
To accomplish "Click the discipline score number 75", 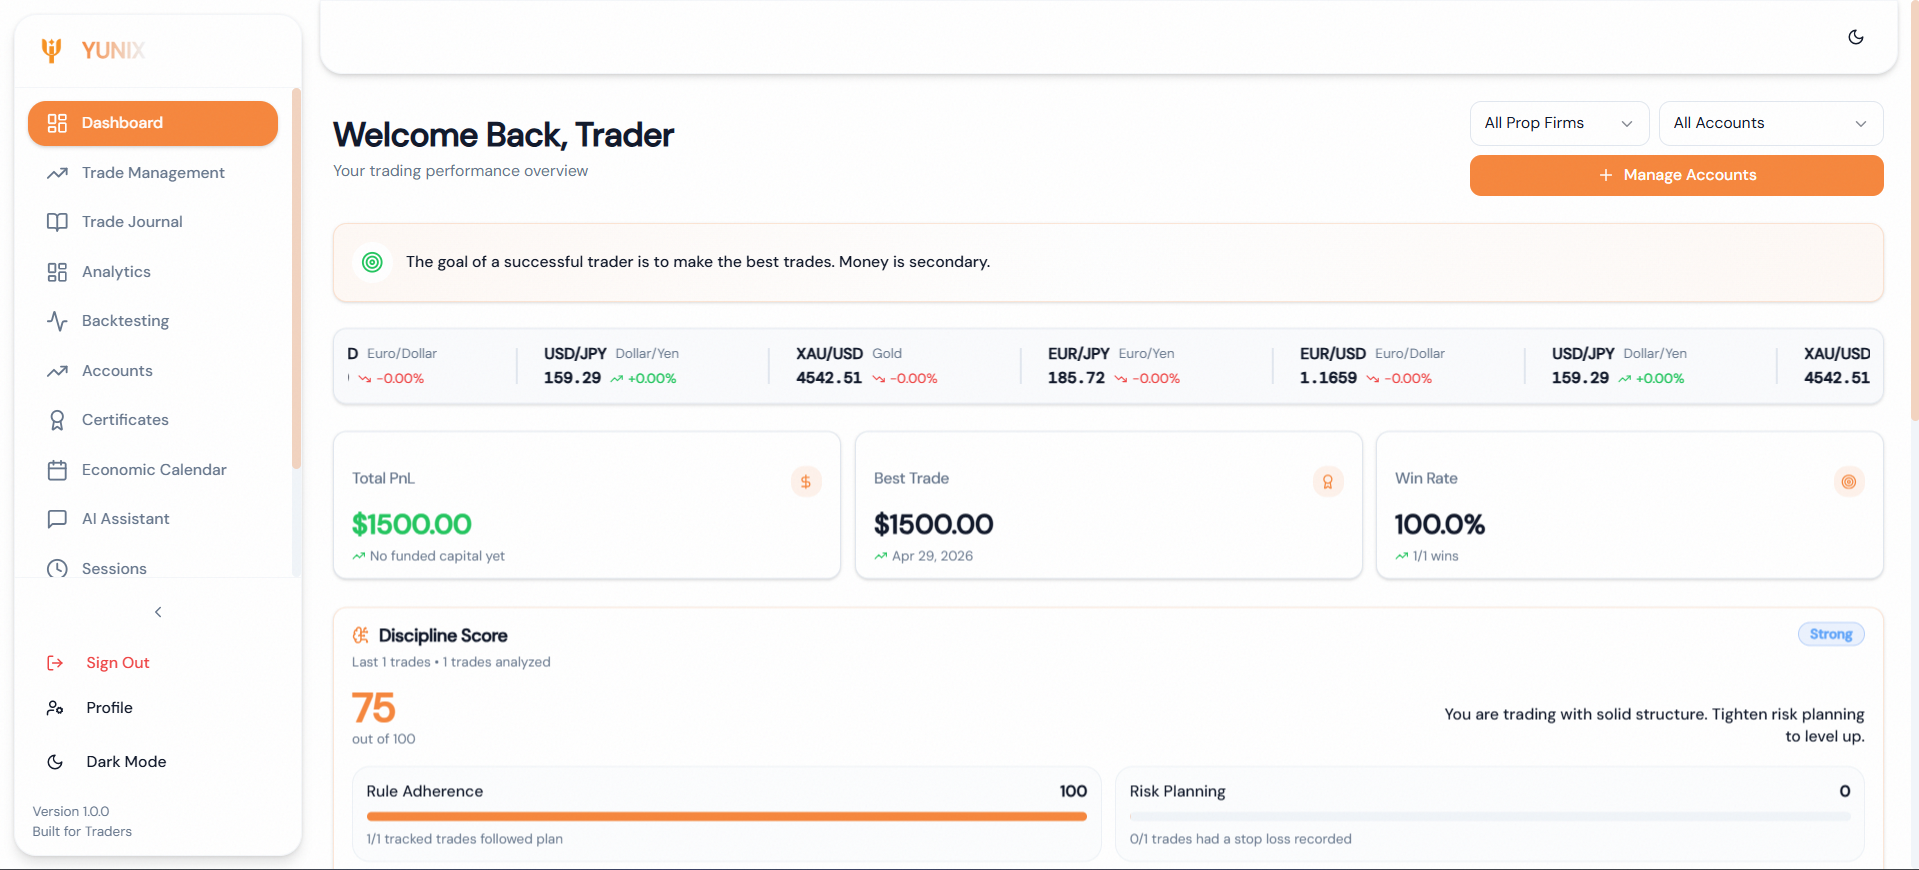I will pos(373,708).
